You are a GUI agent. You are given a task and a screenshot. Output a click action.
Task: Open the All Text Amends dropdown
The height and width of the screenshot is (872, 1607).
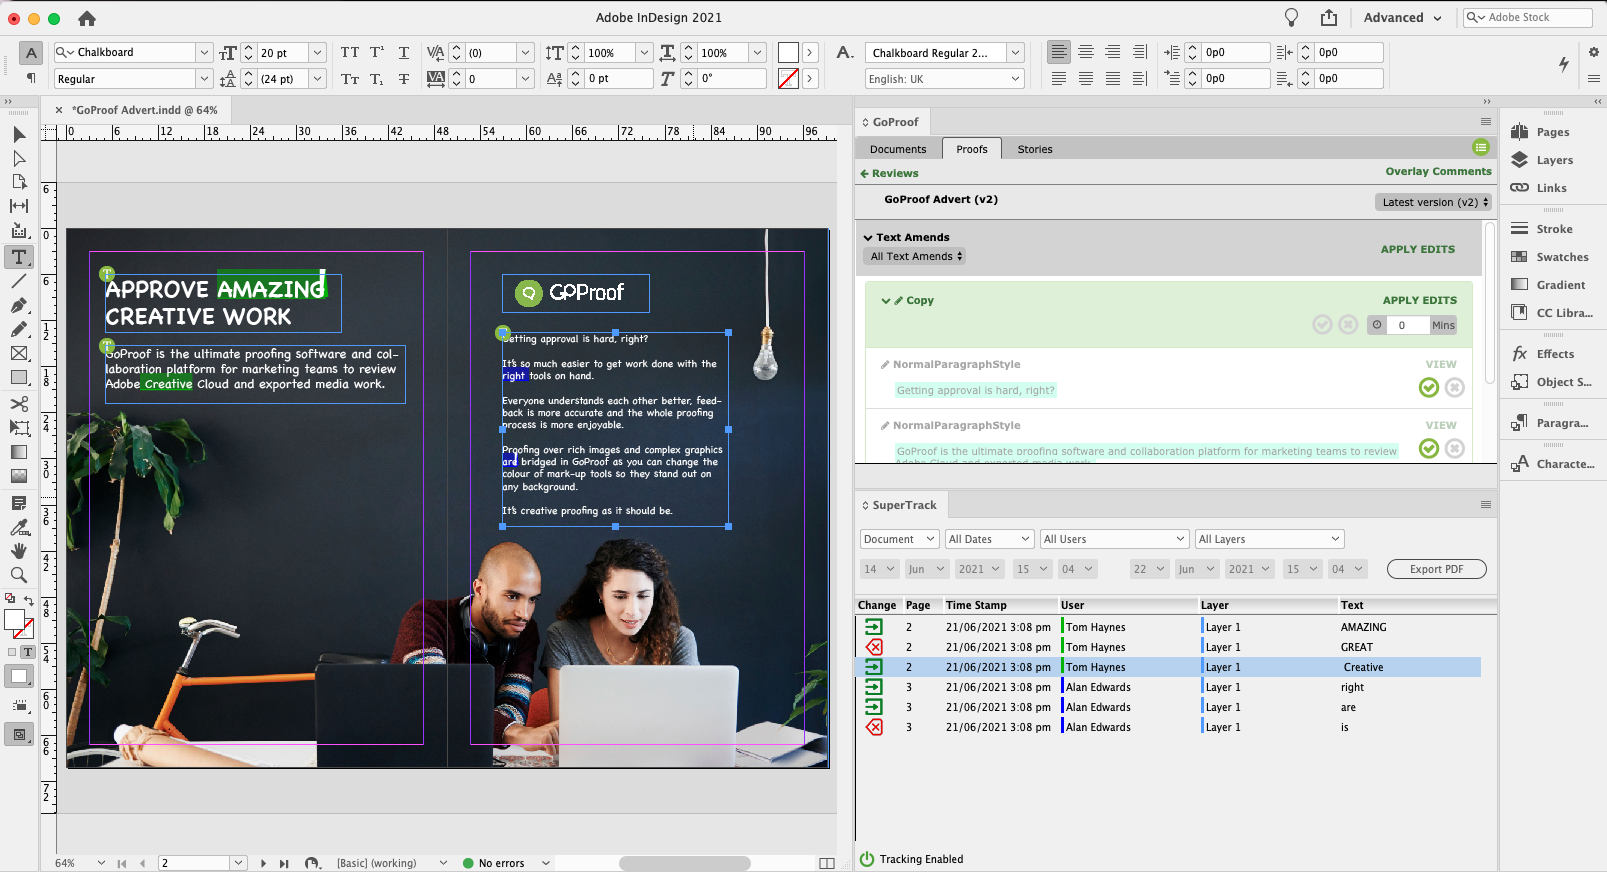[915, 257]
